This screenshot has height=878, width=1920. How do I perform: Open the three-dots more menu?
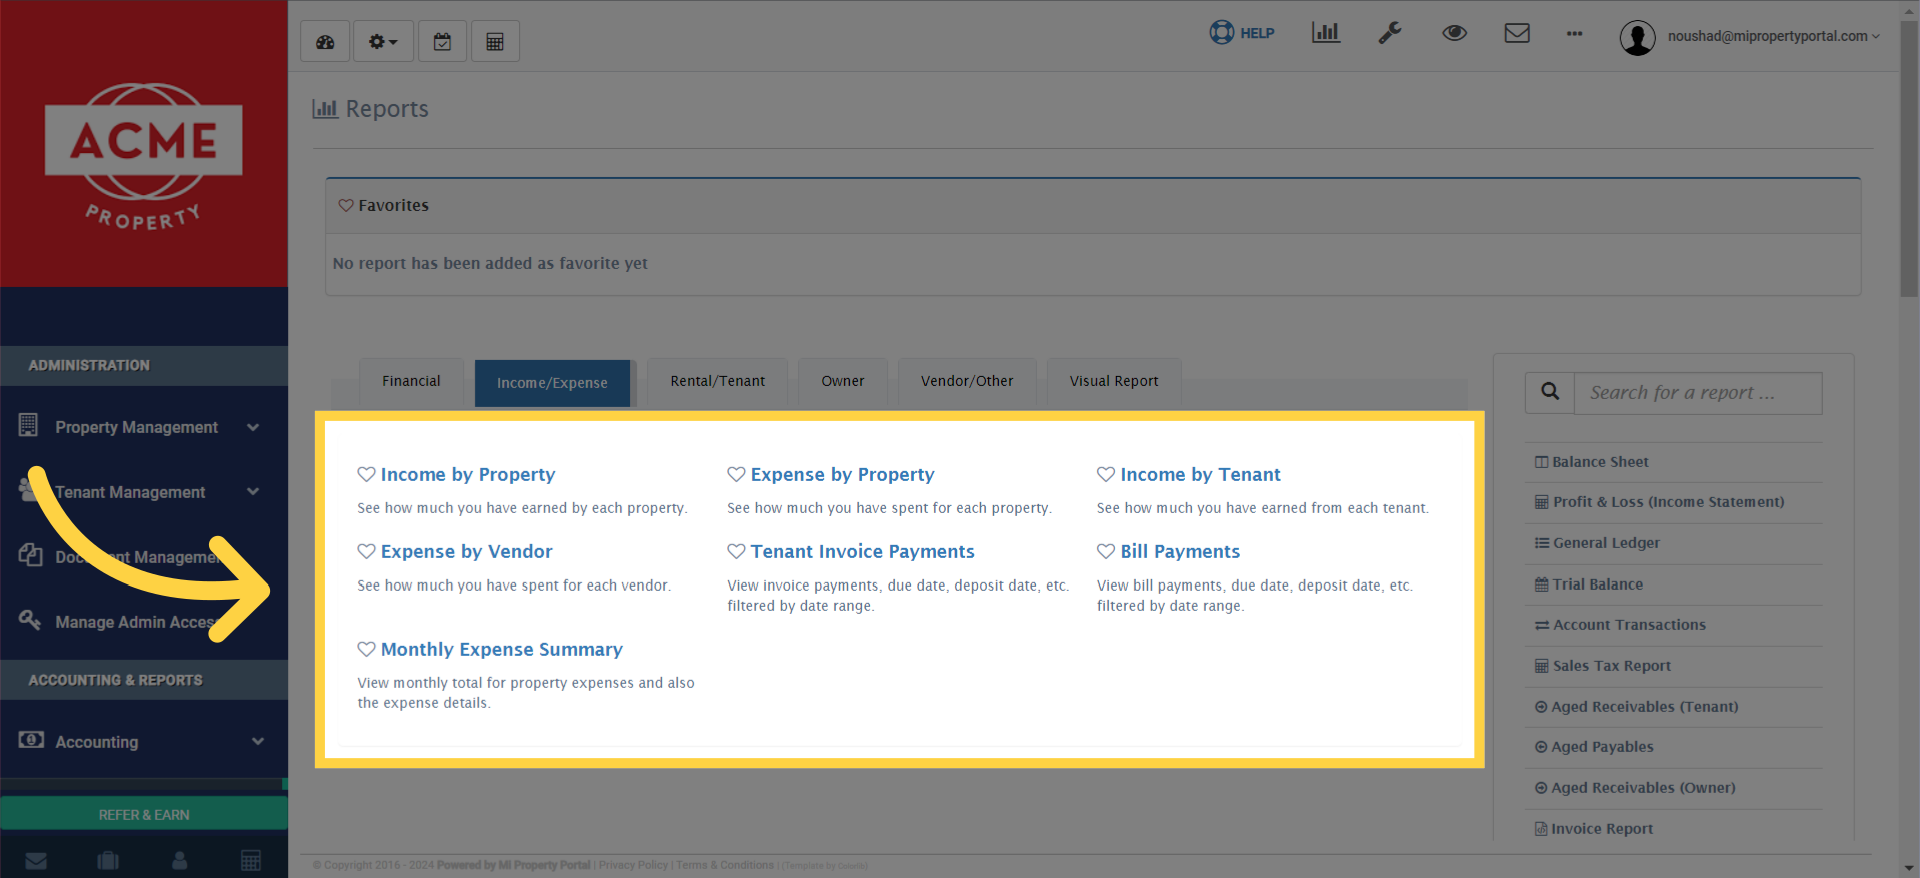tap(1575, 34)
